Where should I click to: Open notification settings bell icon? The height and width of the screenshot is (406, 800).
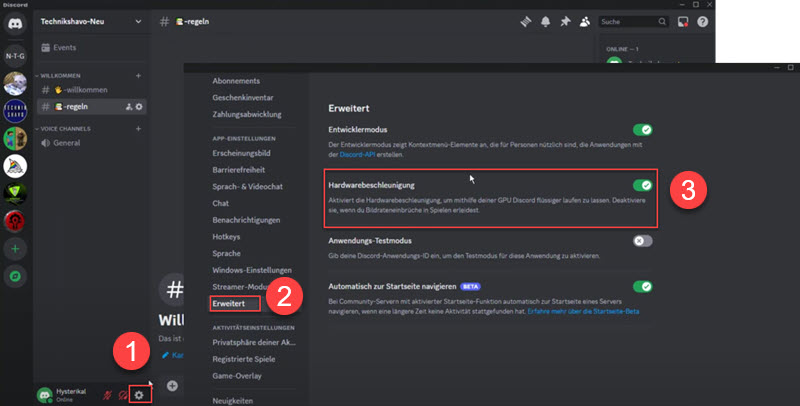click(x=545, y=21)
